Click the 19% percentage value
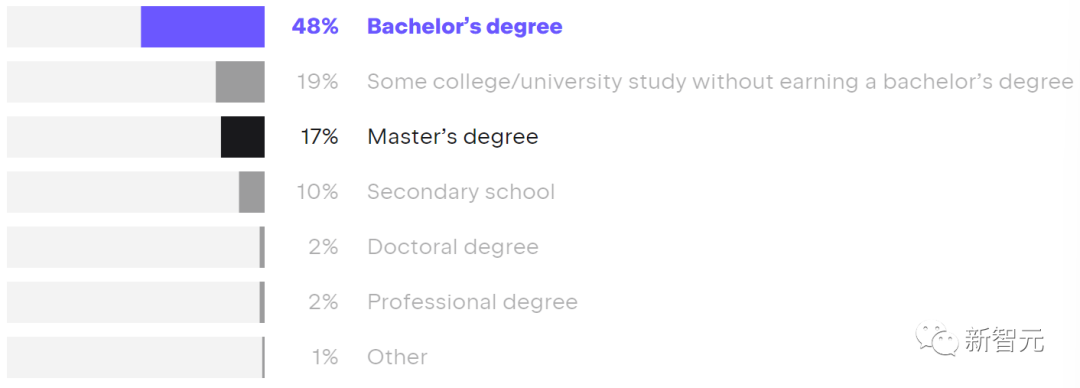 click(x=318, y=82)
